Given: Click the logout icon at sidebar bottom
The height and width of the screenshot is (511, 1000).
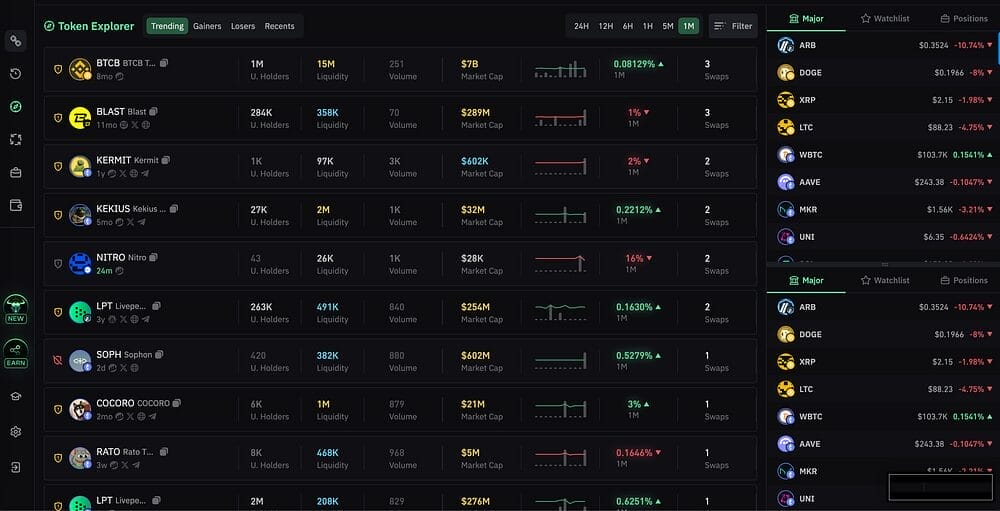Looking at the screenshot, I should click(15, 467).
